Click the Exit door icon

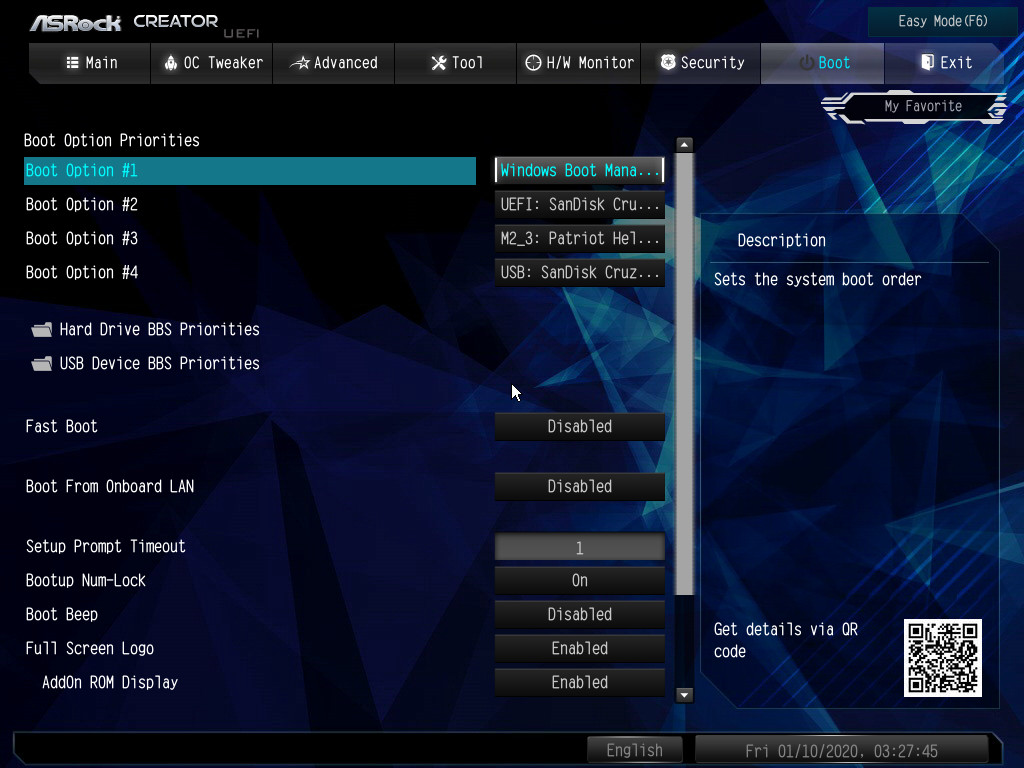(x=927, y=63)
